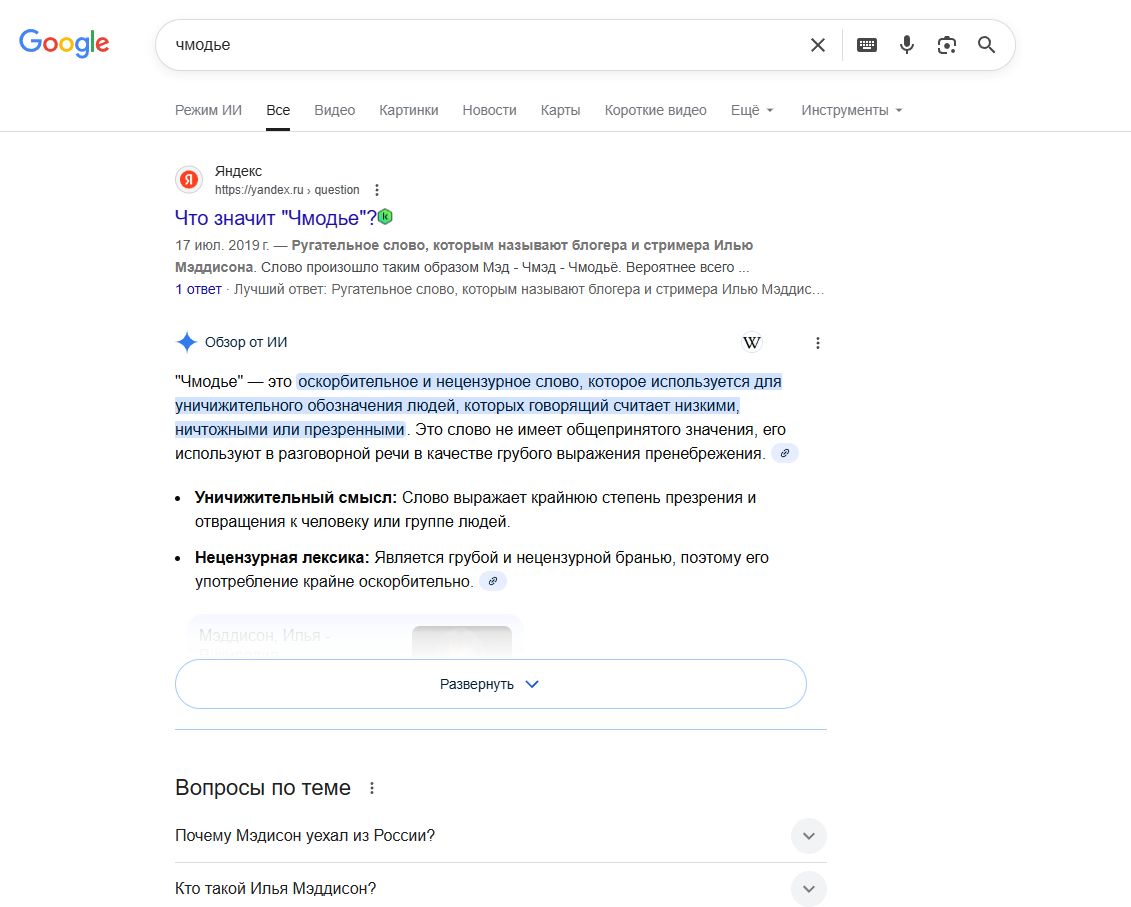This screenshot has height=907, width=1131.
Task: Click link chip after 'крайне оскорбительно'
Action: (493, 581)
